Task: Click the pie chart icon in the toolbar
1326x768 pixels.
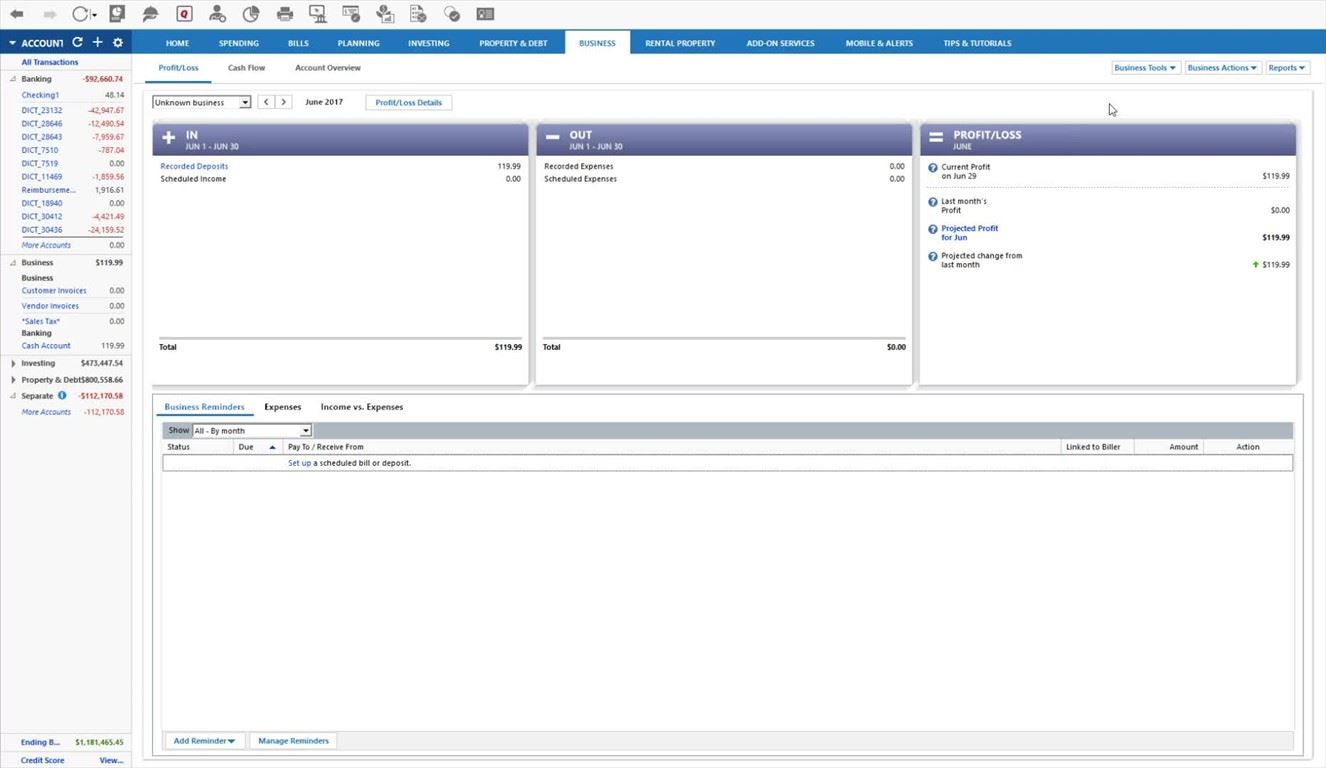Action: (251, 14)
